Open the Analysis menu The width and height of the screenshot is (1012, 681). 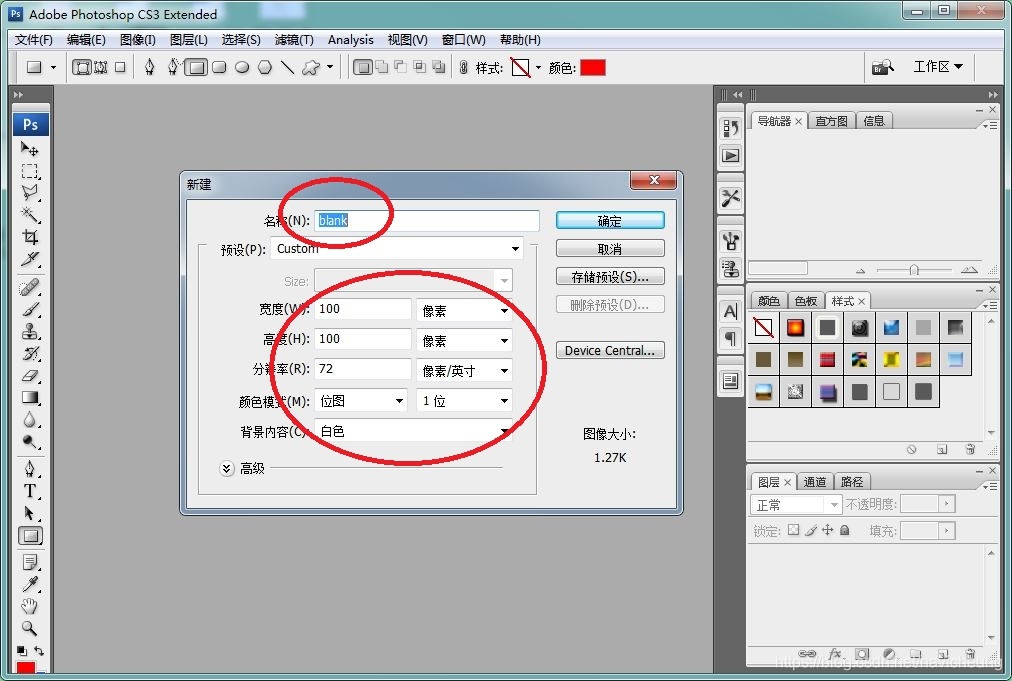click(350, 40)
